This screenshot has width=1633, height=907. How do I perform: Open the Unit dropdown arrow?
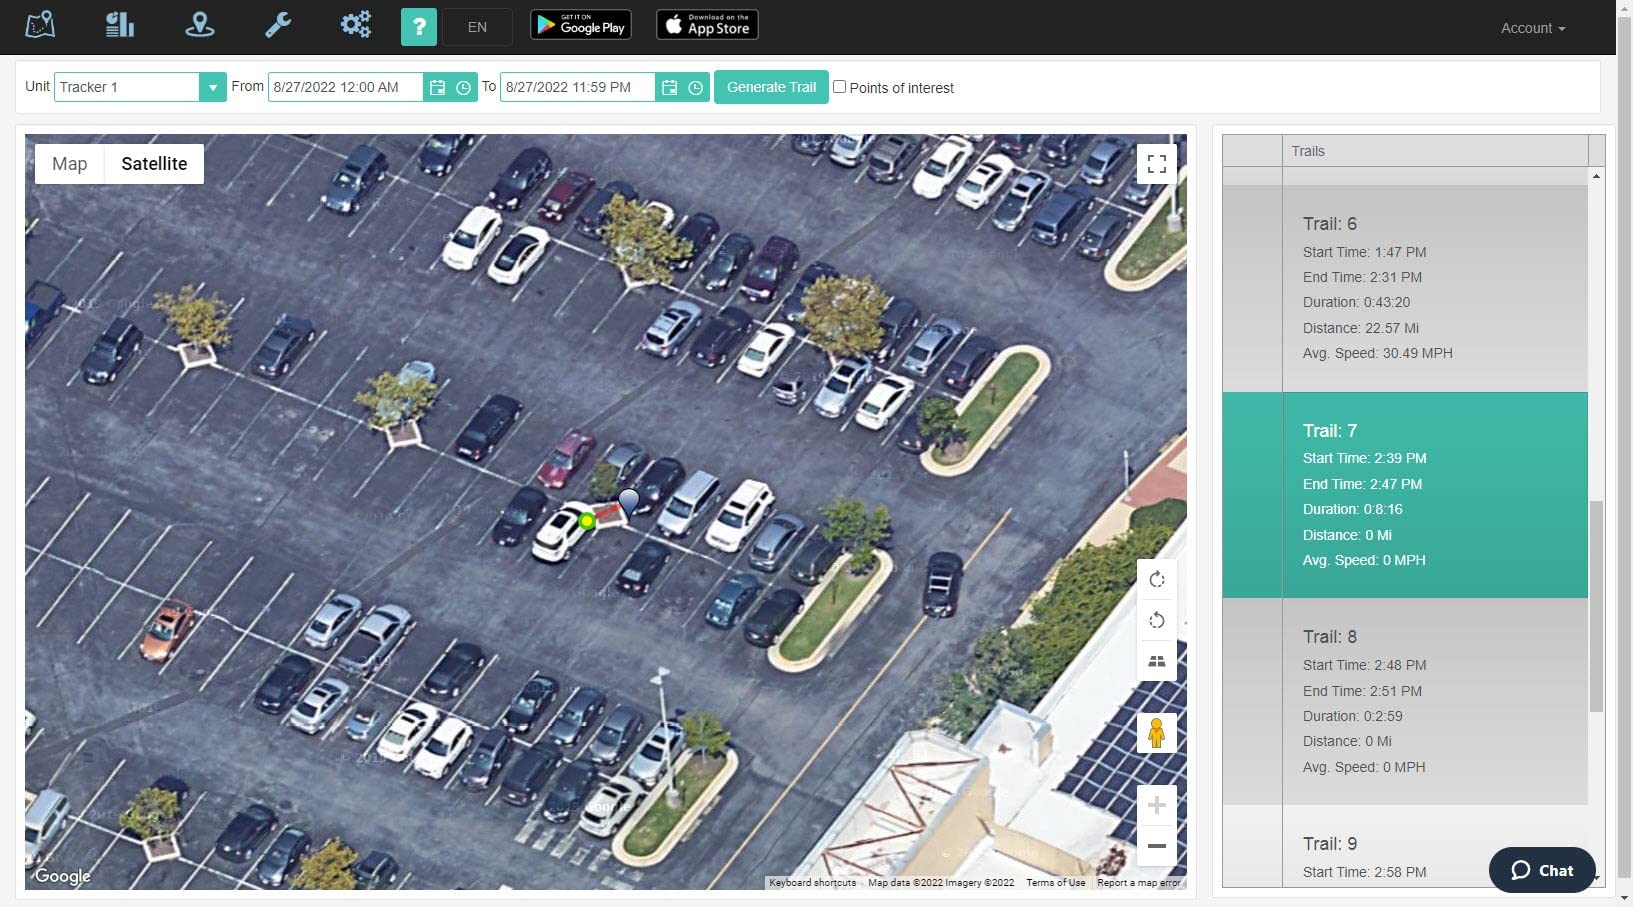(x=212, y=87)
